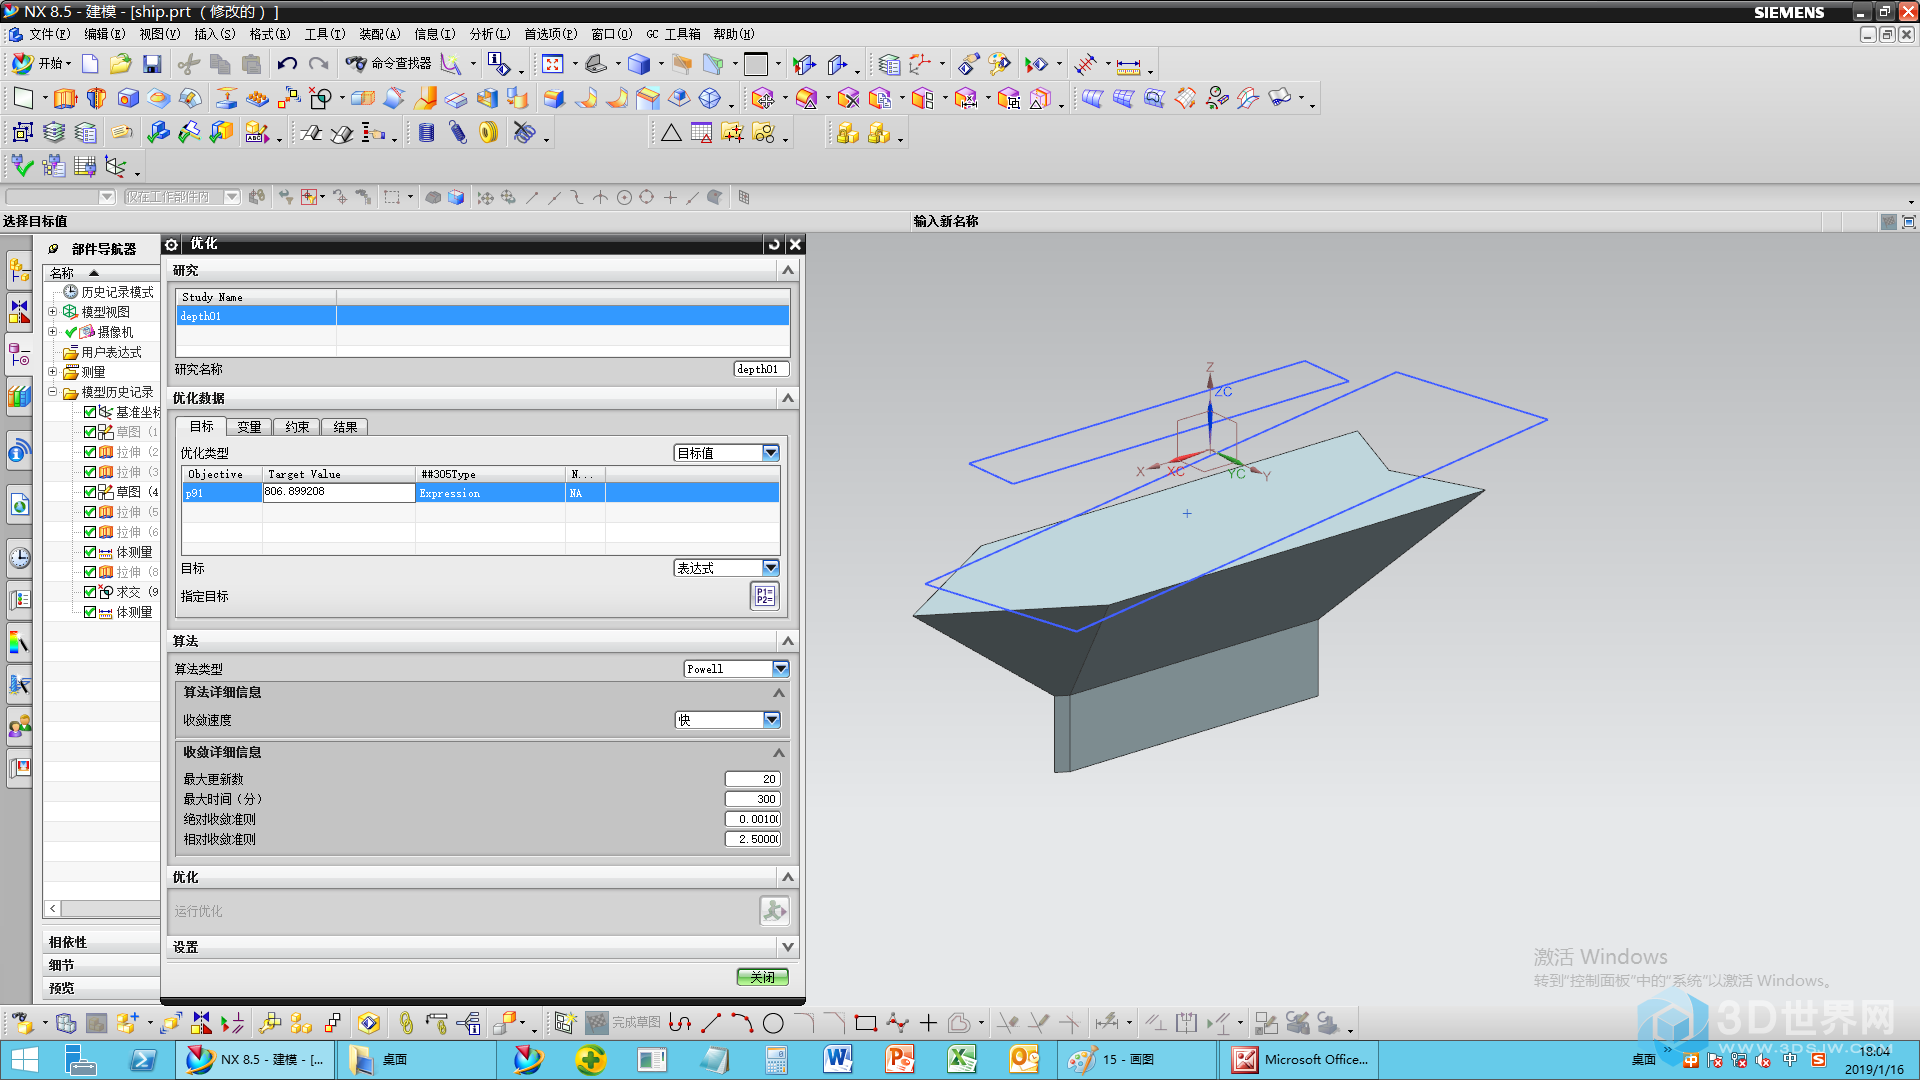Click the Target Value 806.899208 cell
Viewport: 1920px width, 1080px height.
point(339,492)
